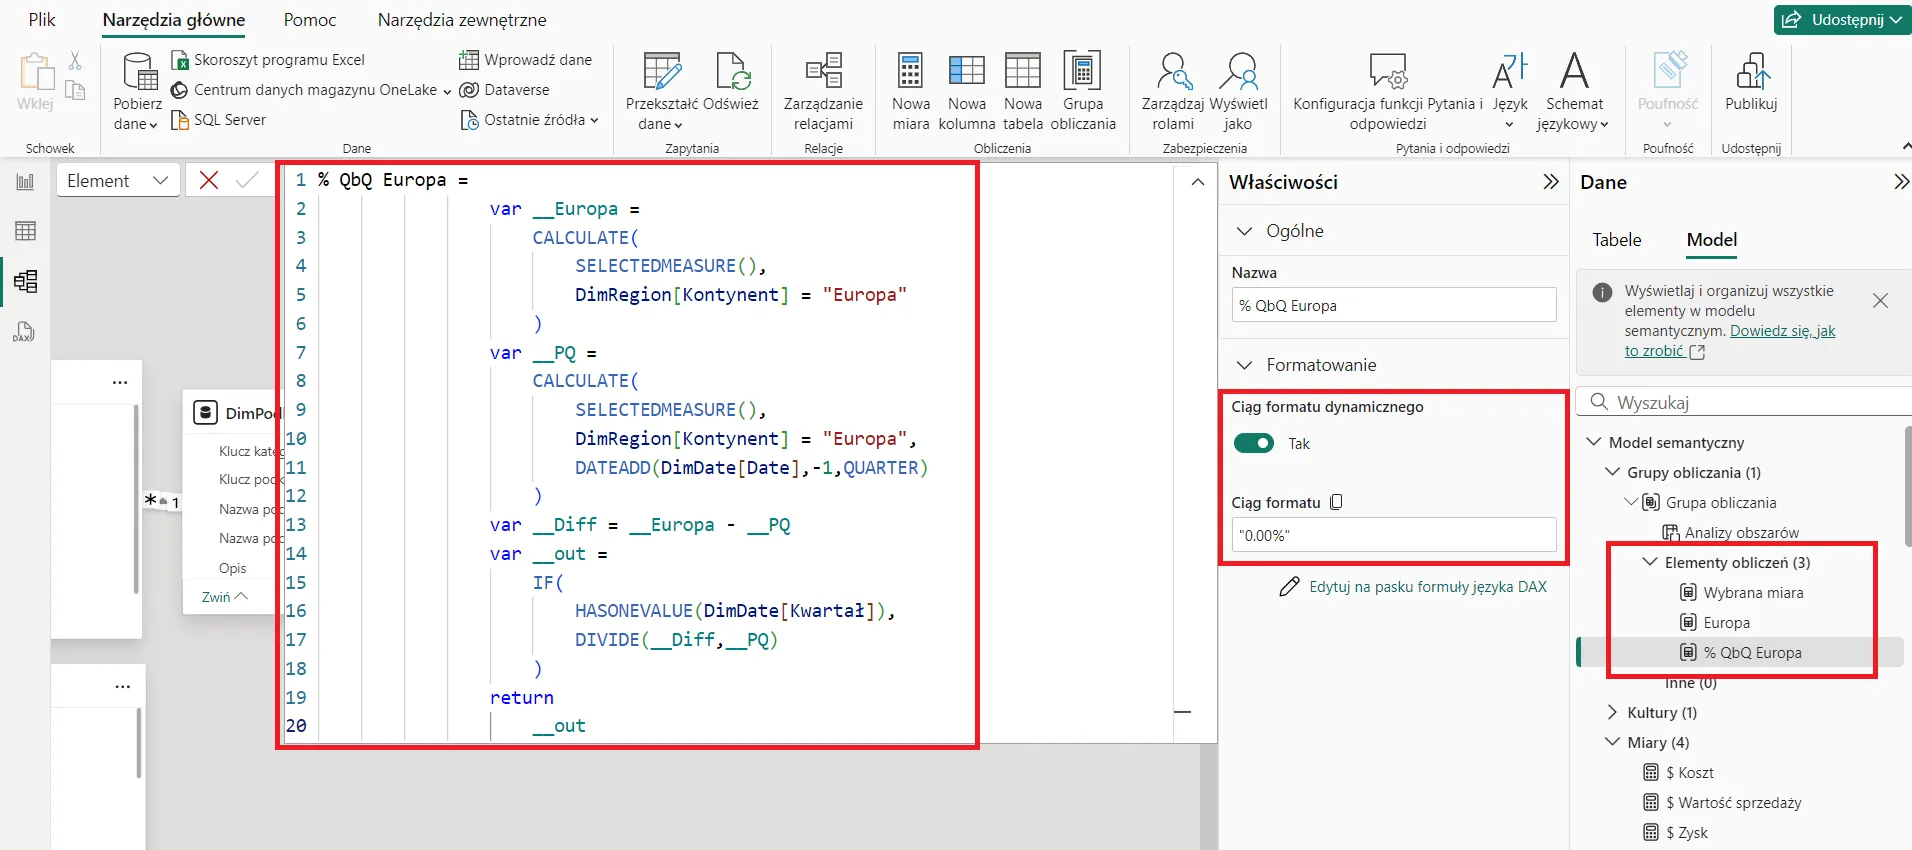Viewport: 1912px width, 850px height.
Task: Collapse the Formatowanie section
Action: pos(1245,365)
